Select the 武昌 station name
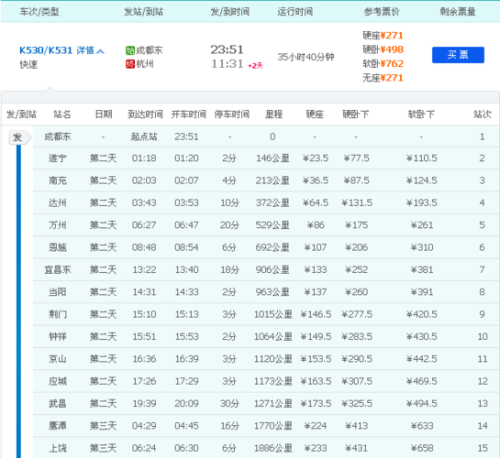The height and width of the screenshot is (458, 500). [x=58, y=404]
